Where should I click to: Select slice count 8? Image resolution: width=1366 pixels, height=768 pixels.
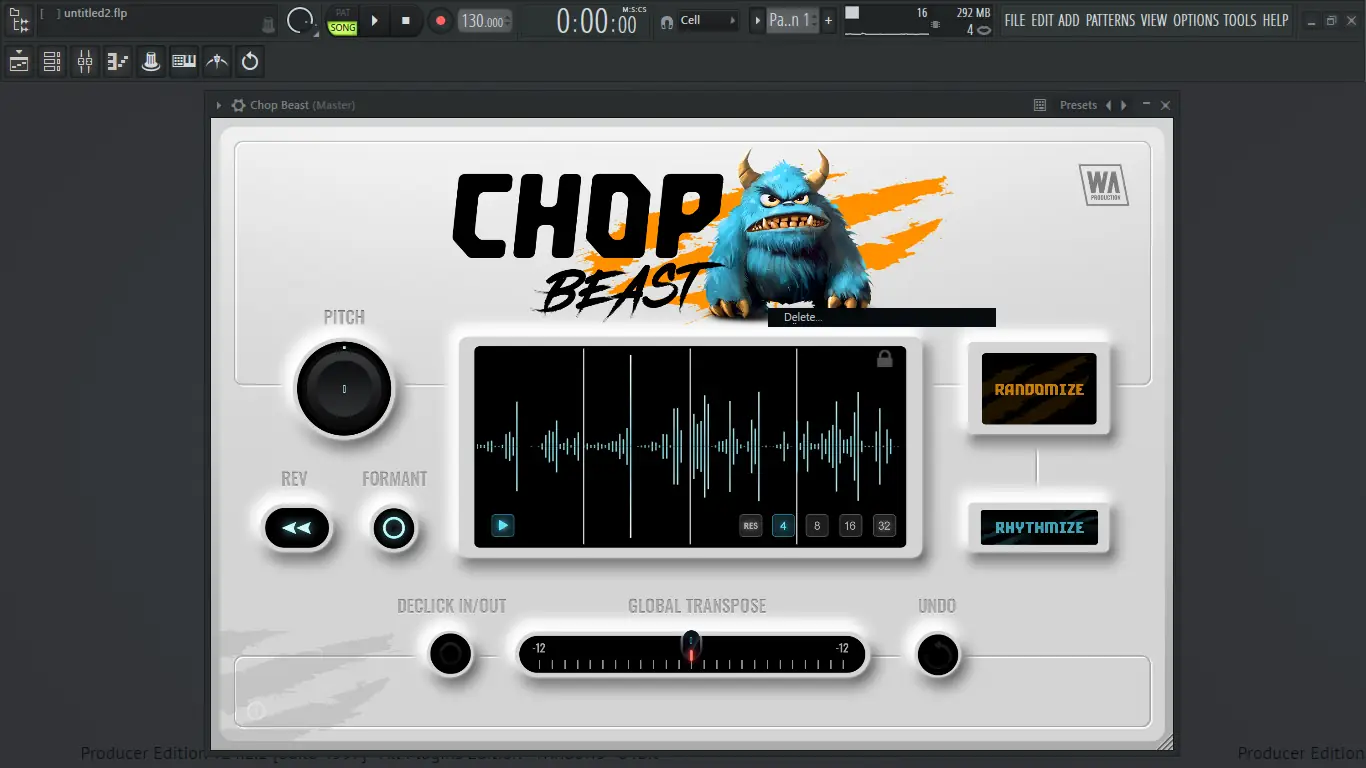tap(817, 526)
